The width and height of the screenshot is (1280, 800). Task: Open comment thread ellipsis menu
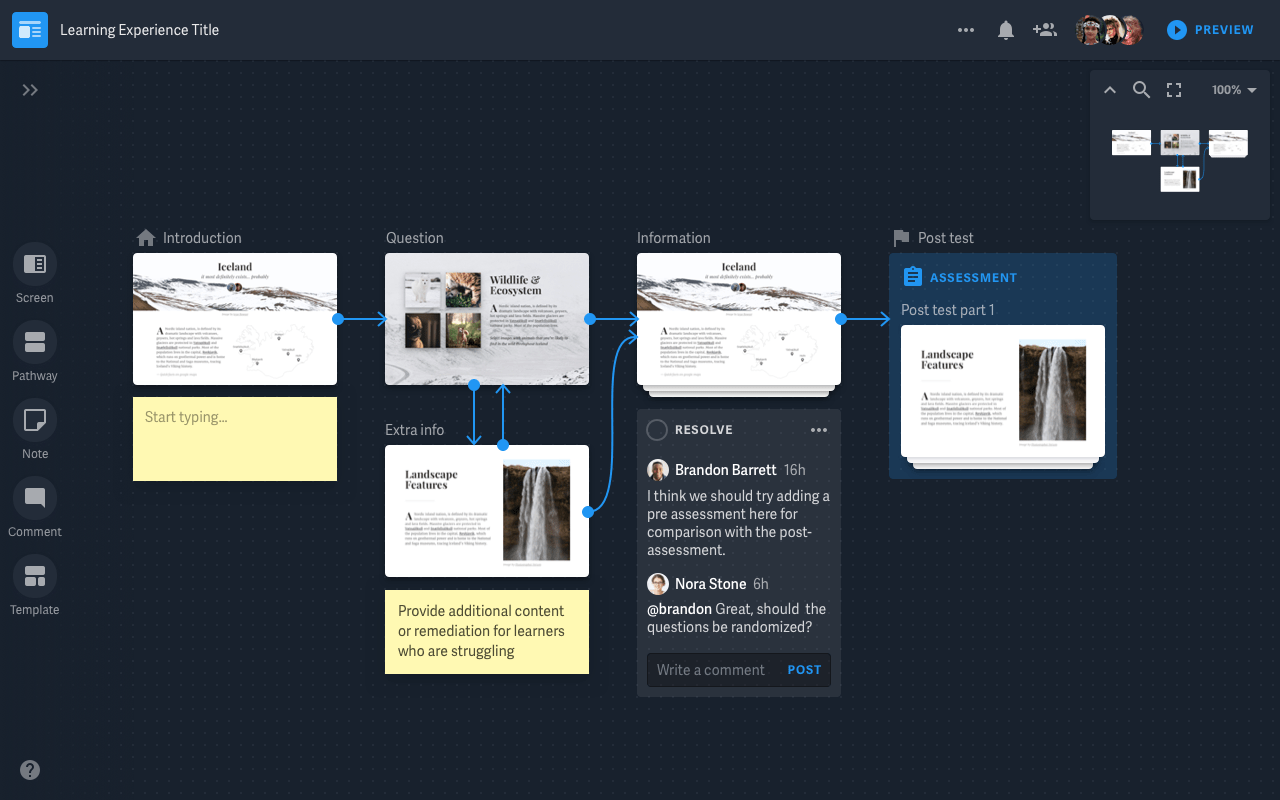click(x=819, y=430)
